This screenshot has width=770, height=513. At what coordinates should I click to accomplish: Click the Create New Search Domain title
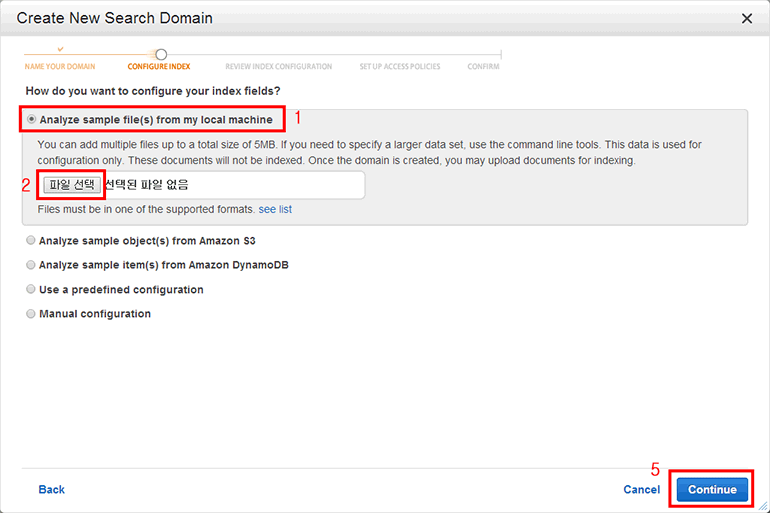coord(115,18)
